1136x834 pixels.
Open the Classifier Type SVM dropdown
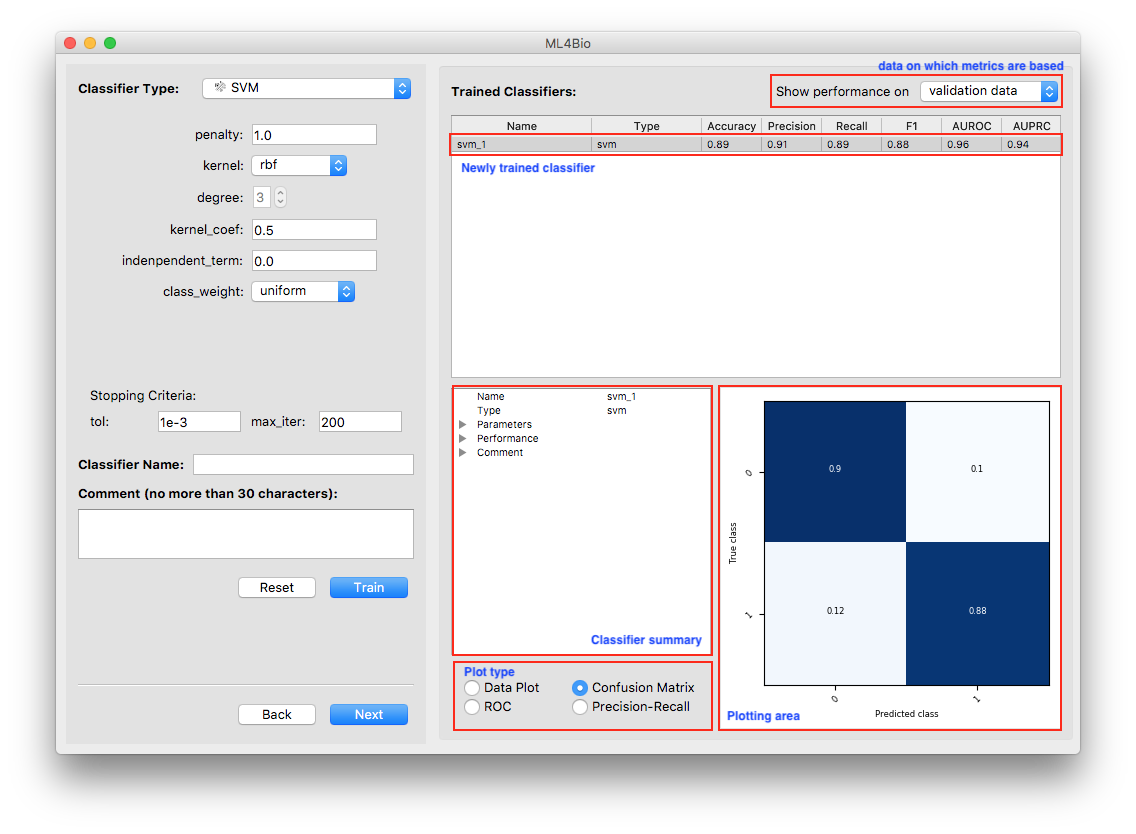point(306,88)
